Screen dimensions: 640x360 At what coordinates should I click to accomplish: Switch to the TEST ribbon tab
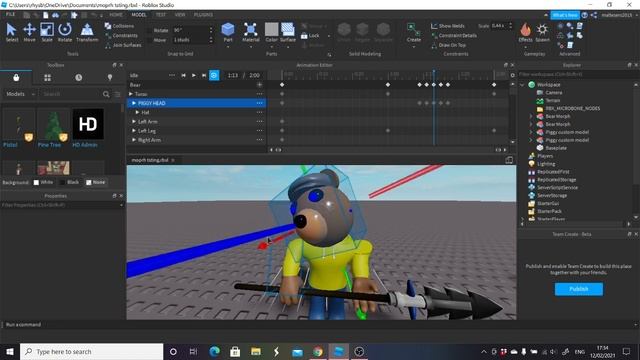pos(160,15)
